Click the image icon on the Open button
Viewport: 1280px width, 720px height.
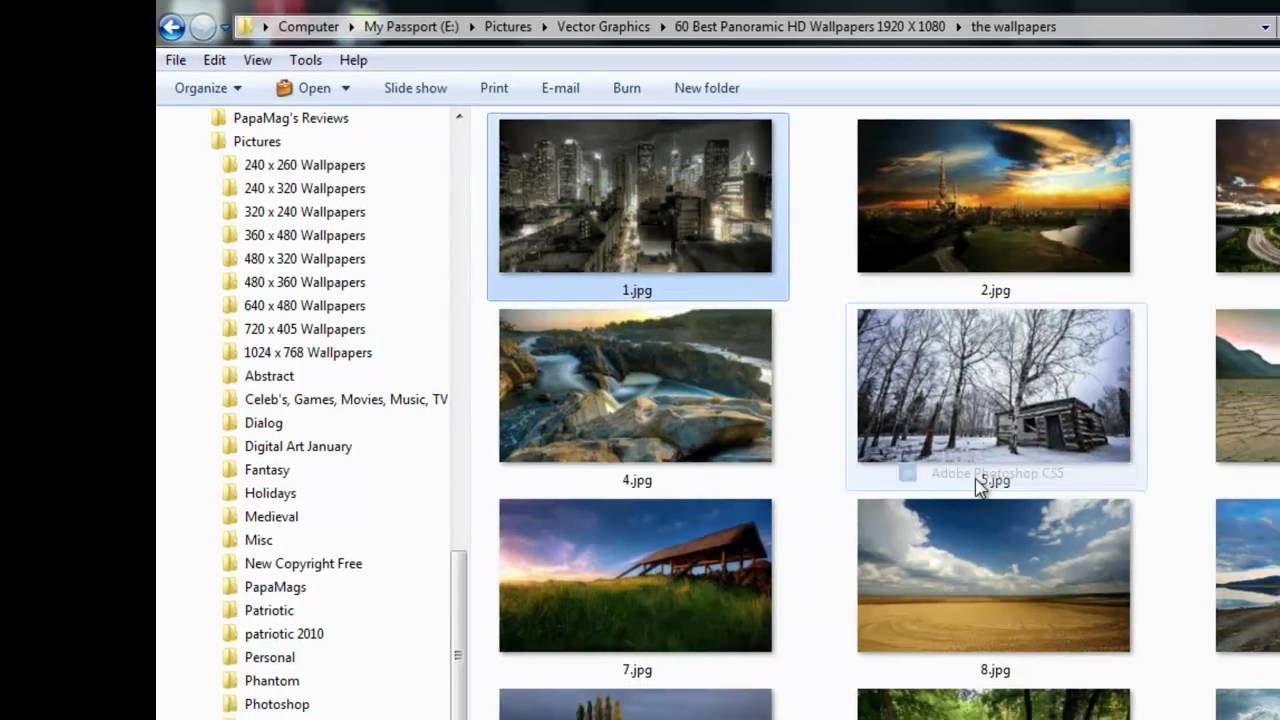tap(284, 88)
